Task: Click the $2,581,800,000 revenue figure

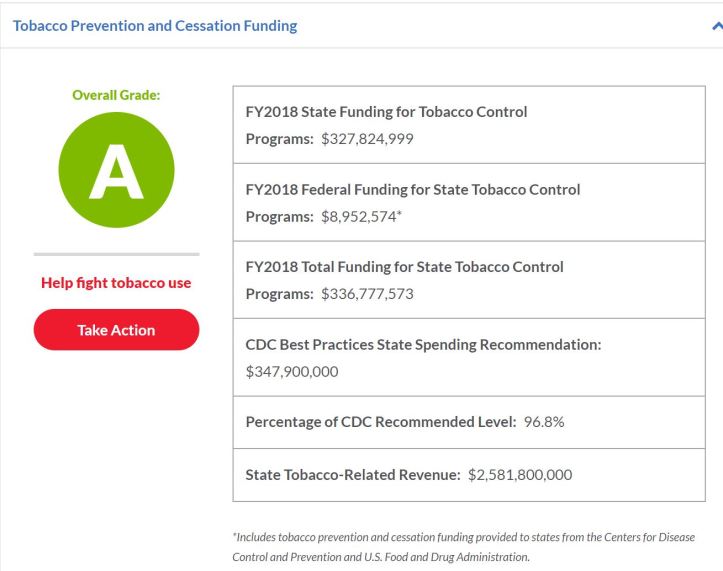Action: click(520, 475)
